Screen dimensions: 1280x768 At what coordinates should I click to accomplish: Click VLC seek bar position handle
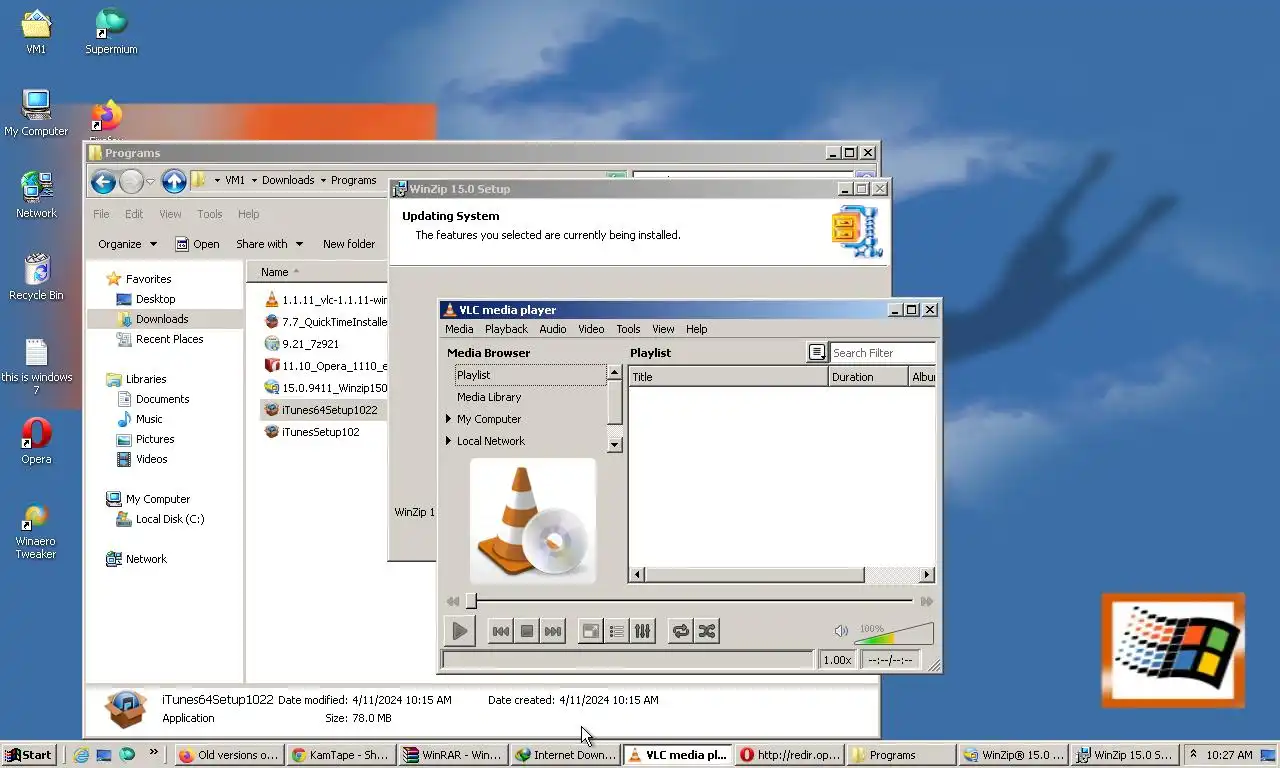pos(471,601)
